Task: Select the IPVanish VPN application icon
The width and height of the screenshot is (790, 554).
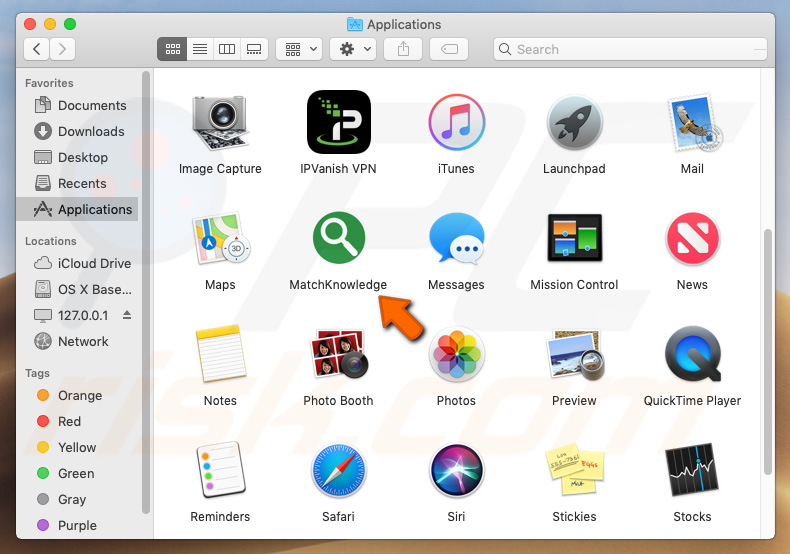Action: point(339,122)
